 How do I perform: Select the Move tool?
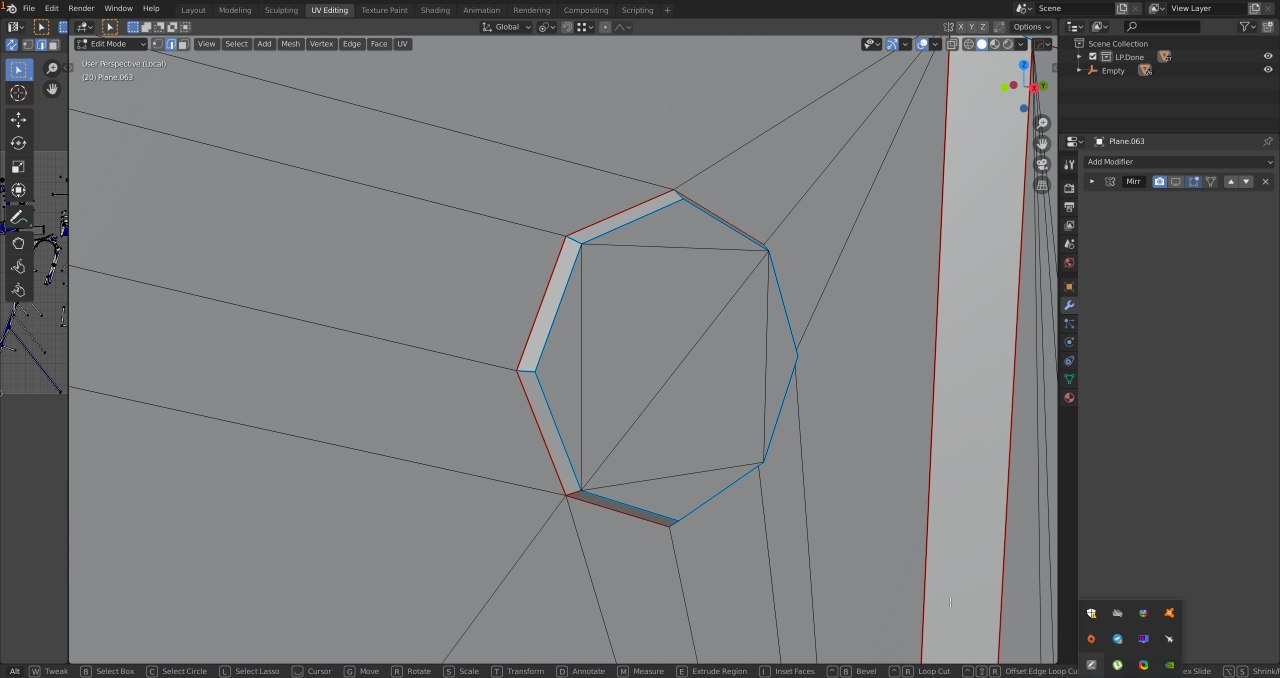point(18,120)
